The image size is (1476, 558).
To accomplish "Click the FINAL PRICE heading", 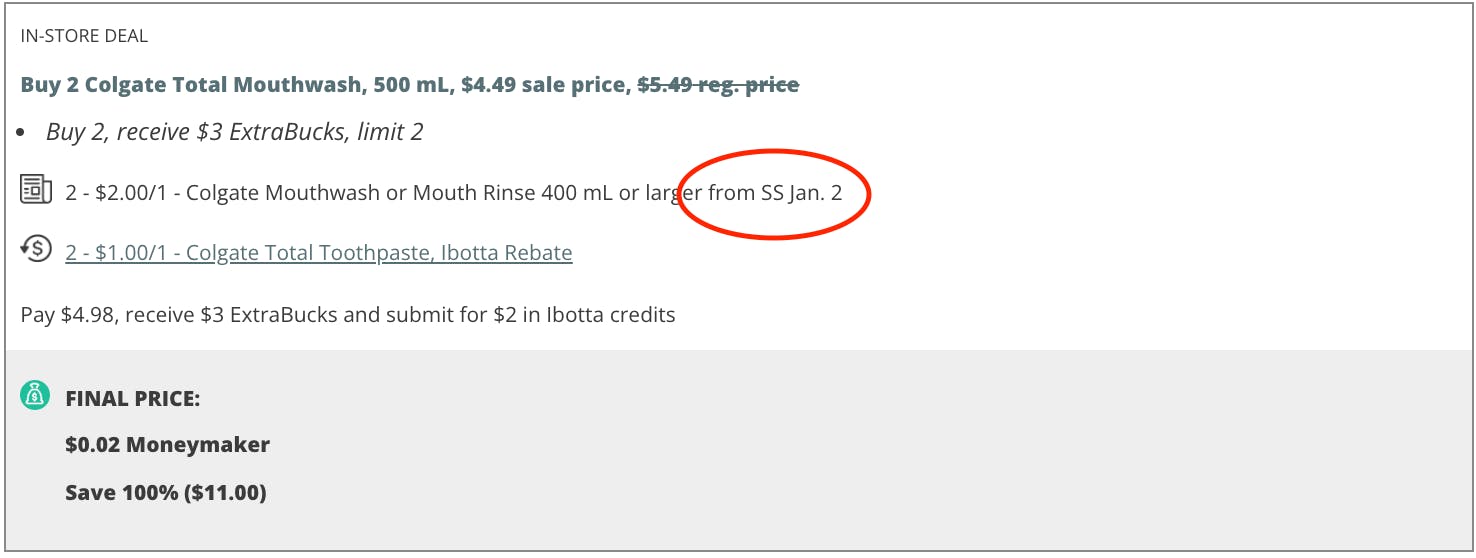I will 133,399.
